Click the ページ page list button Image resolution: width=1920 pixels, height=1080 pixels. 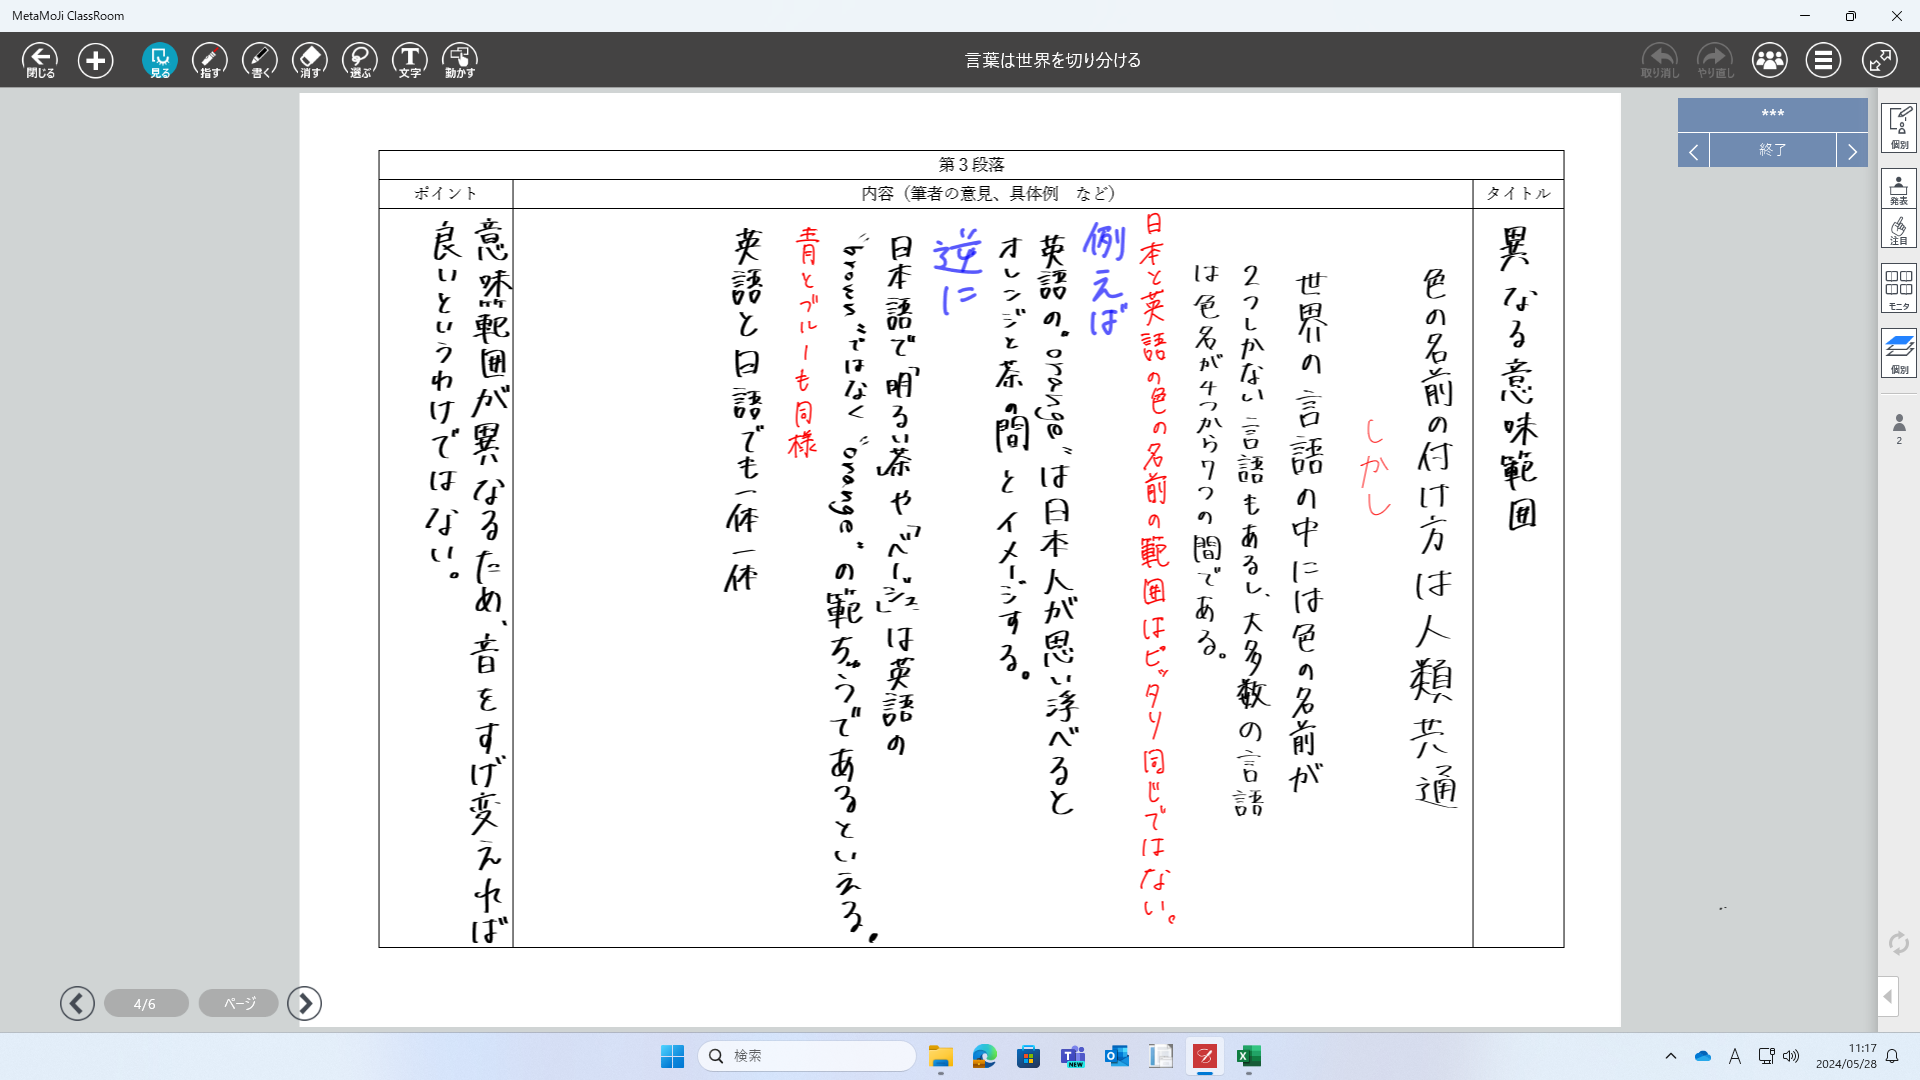point(239,1003)
